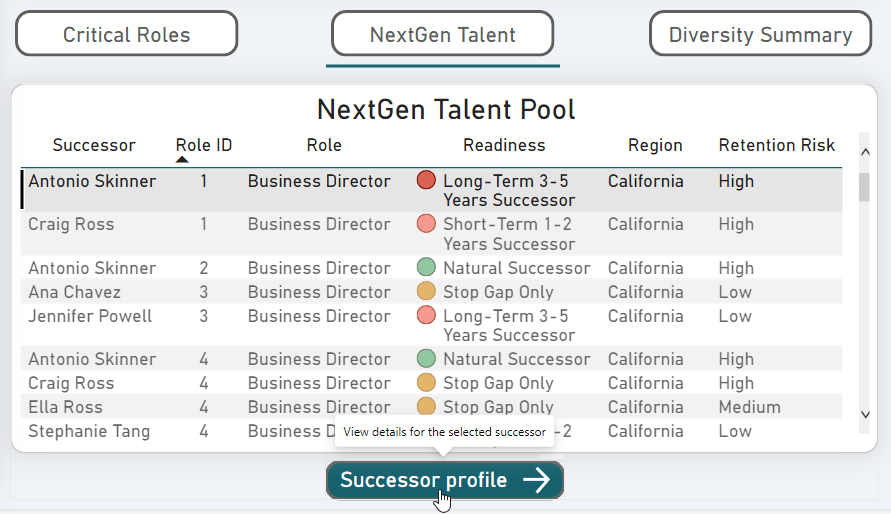Sort by the Readiness column header

(504, 145)
